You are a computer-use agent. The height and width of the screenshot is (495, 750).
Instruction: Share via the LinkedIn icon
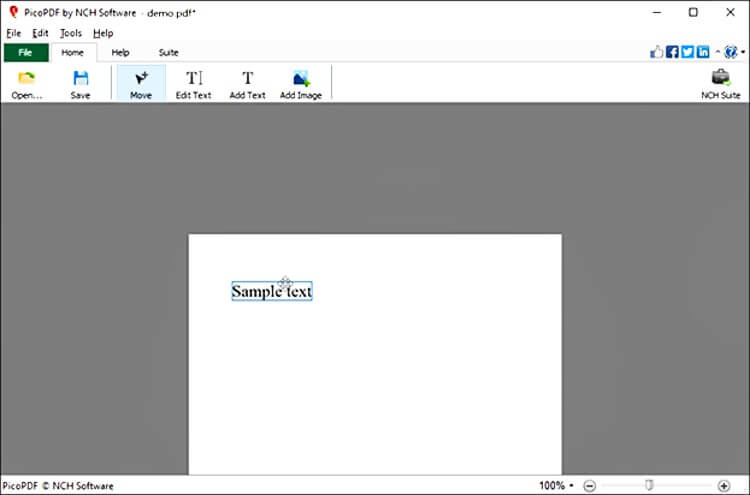tap(703, 52)
